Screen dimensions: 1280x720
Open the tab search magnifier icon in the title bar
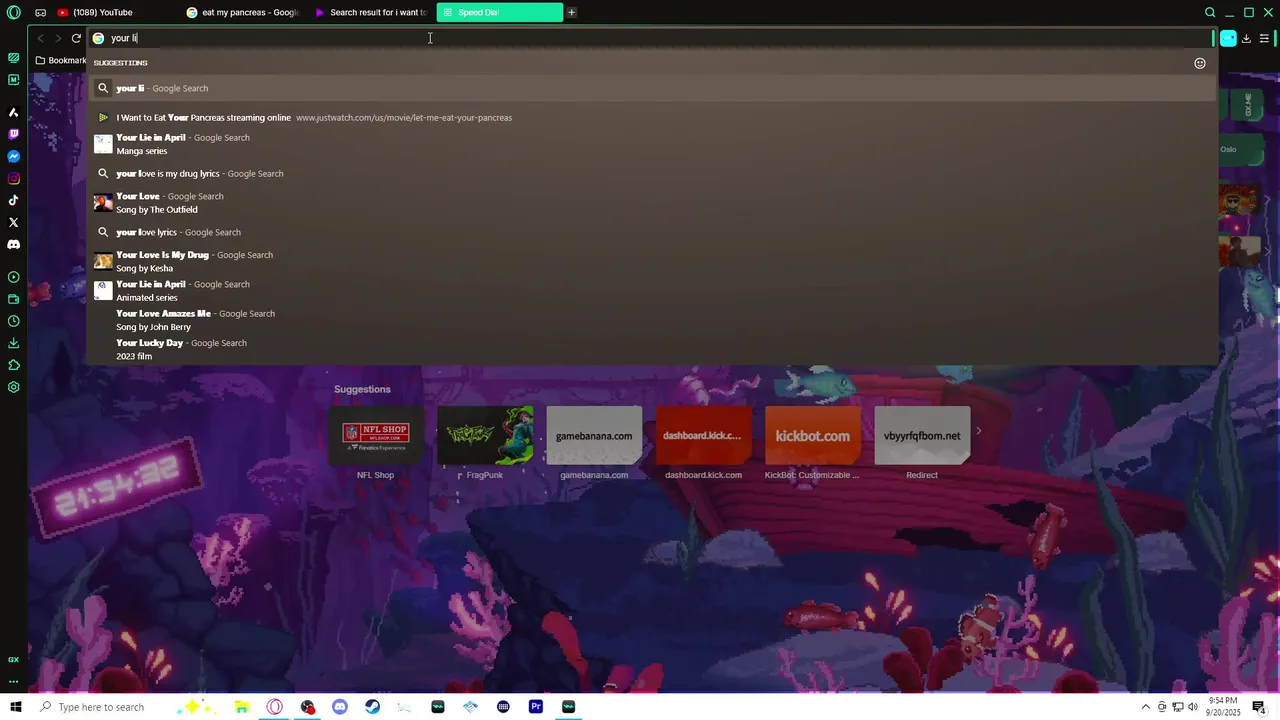[1210, 12]
